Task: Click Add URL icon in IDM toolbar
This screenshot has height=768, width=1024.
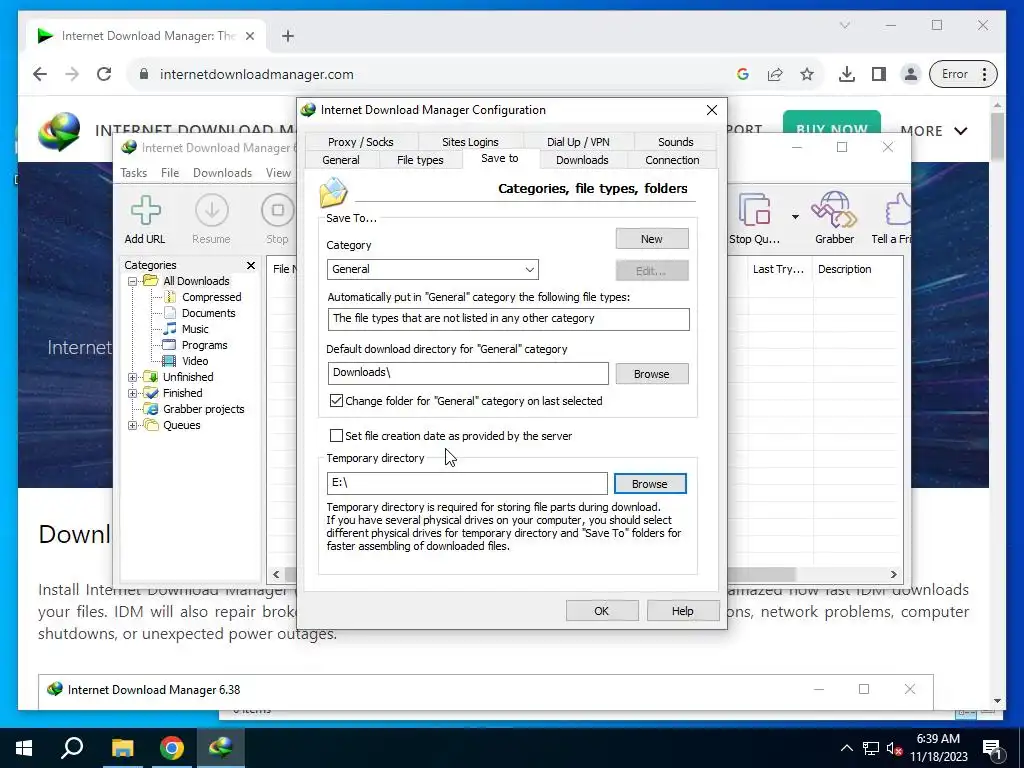Action: click(x=145, y=210)
